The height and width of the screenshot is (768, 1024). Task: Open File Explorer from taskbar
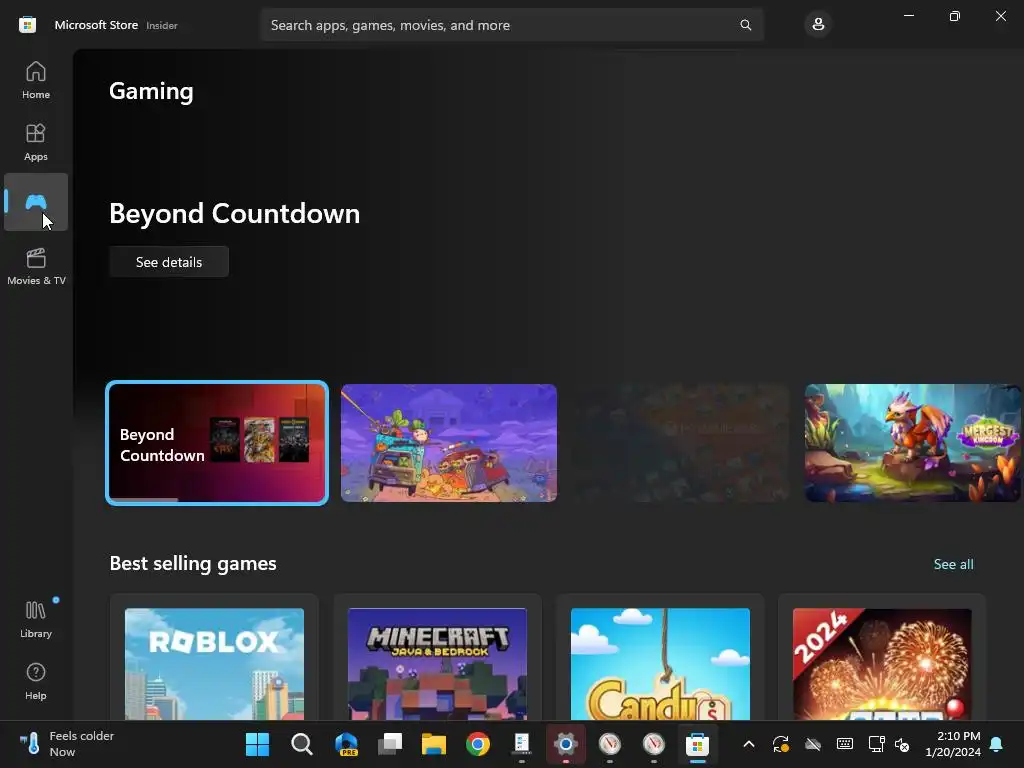(x=434, y=744)
